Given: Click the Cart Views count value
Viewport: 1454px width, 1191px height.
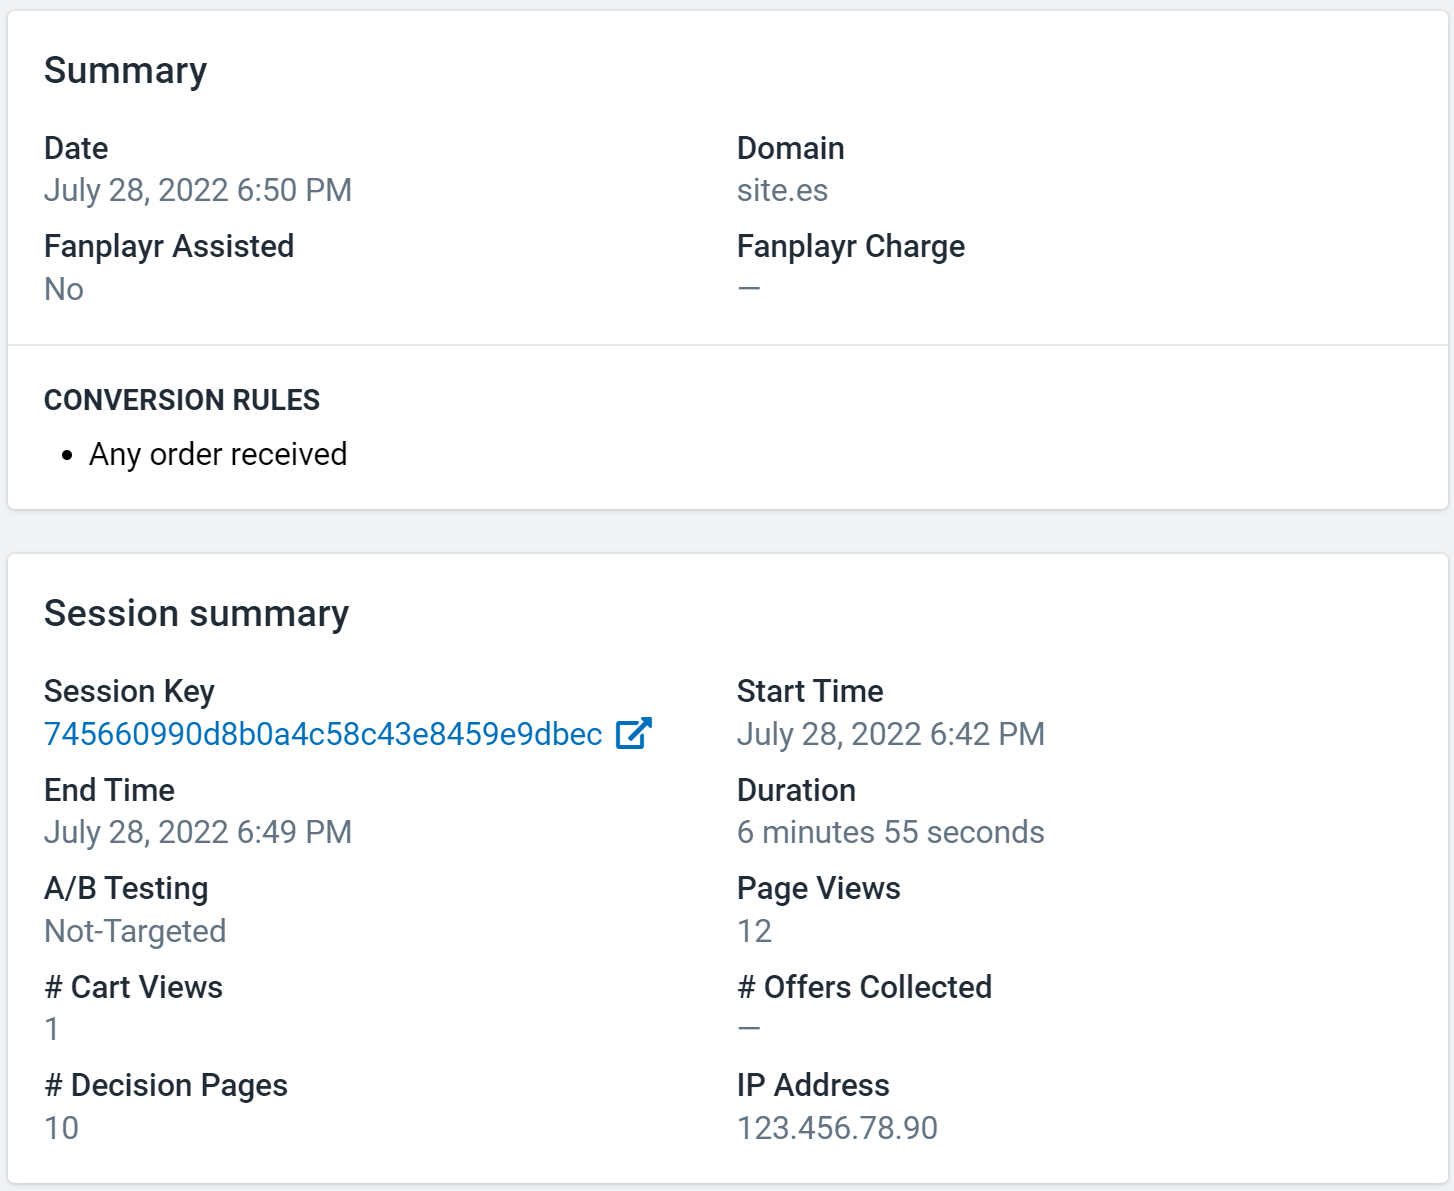Looking at the screenshot, I should pos(52,1029).
